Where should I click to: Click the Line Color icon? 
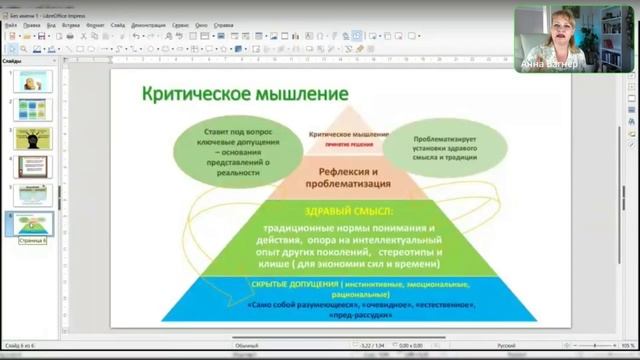37,49
